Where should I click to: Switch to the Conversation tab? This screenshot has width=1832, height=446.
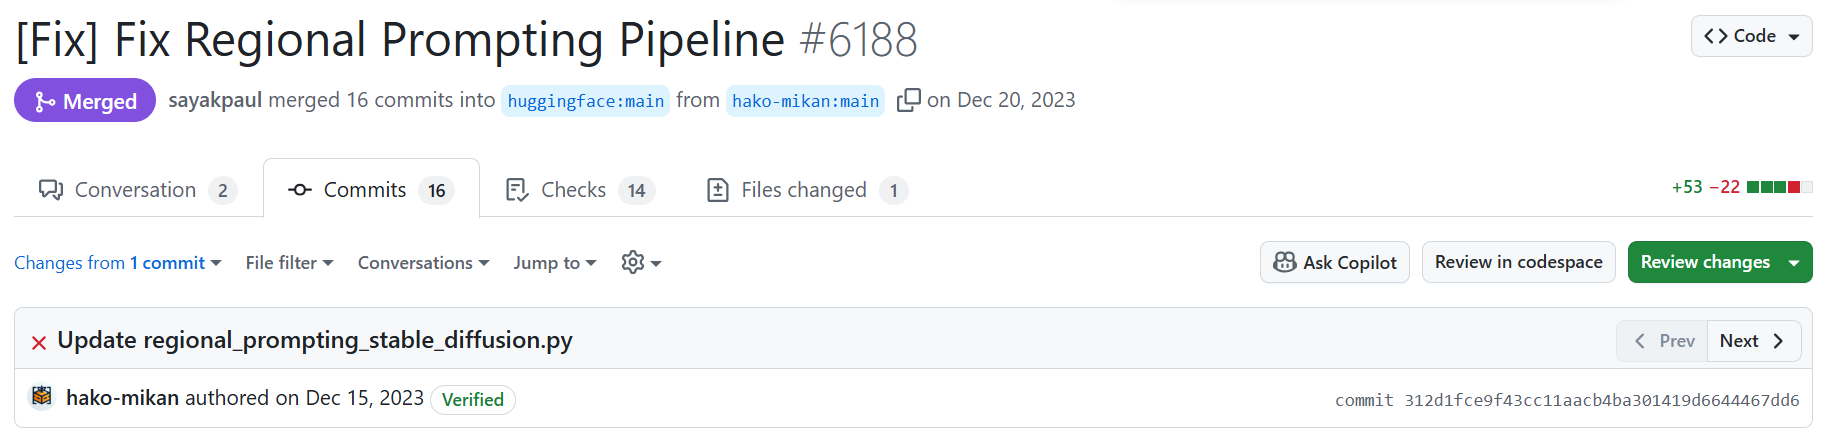point(138,190)
